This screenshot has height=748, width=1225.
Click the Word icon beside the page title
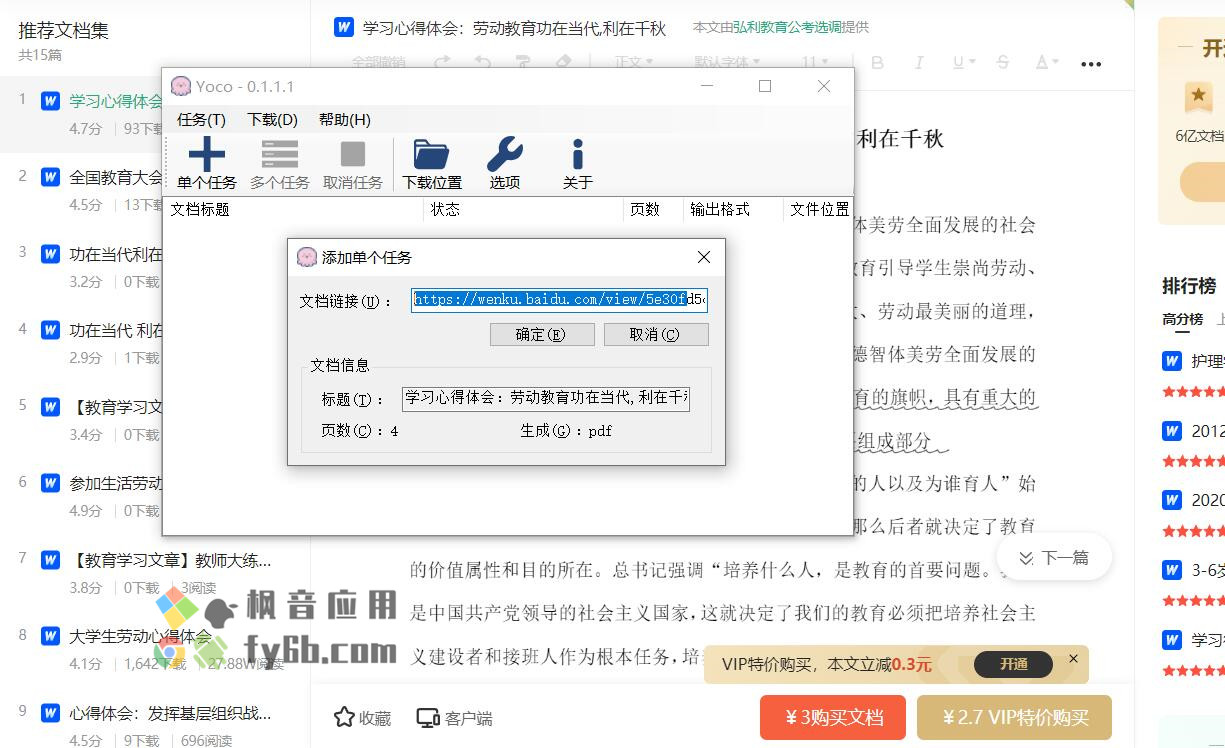click(x=344, y=27)
